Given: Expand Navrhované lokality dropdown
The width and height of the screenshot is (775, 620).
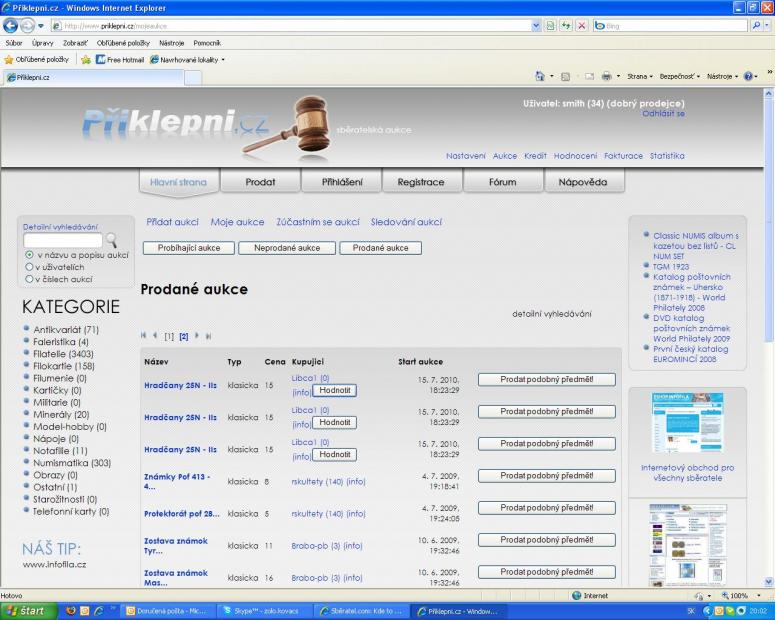Looking at the screenshot, I should 223,60.
